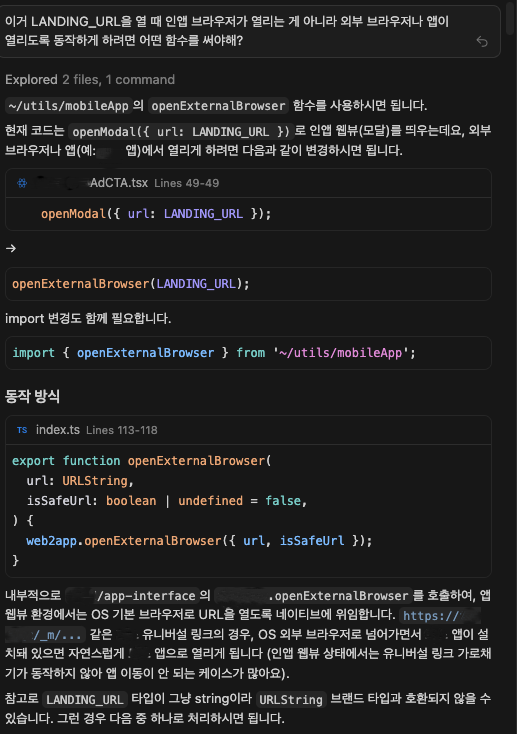Click the URLString inline code chip
Screen dimensions: 517x734
[x=291, y=699]
